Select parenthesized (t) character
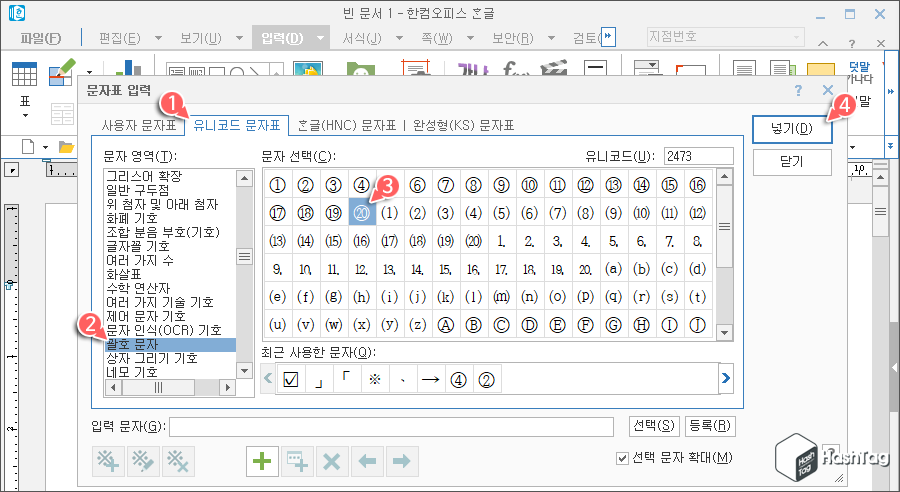 pos(697,297)
